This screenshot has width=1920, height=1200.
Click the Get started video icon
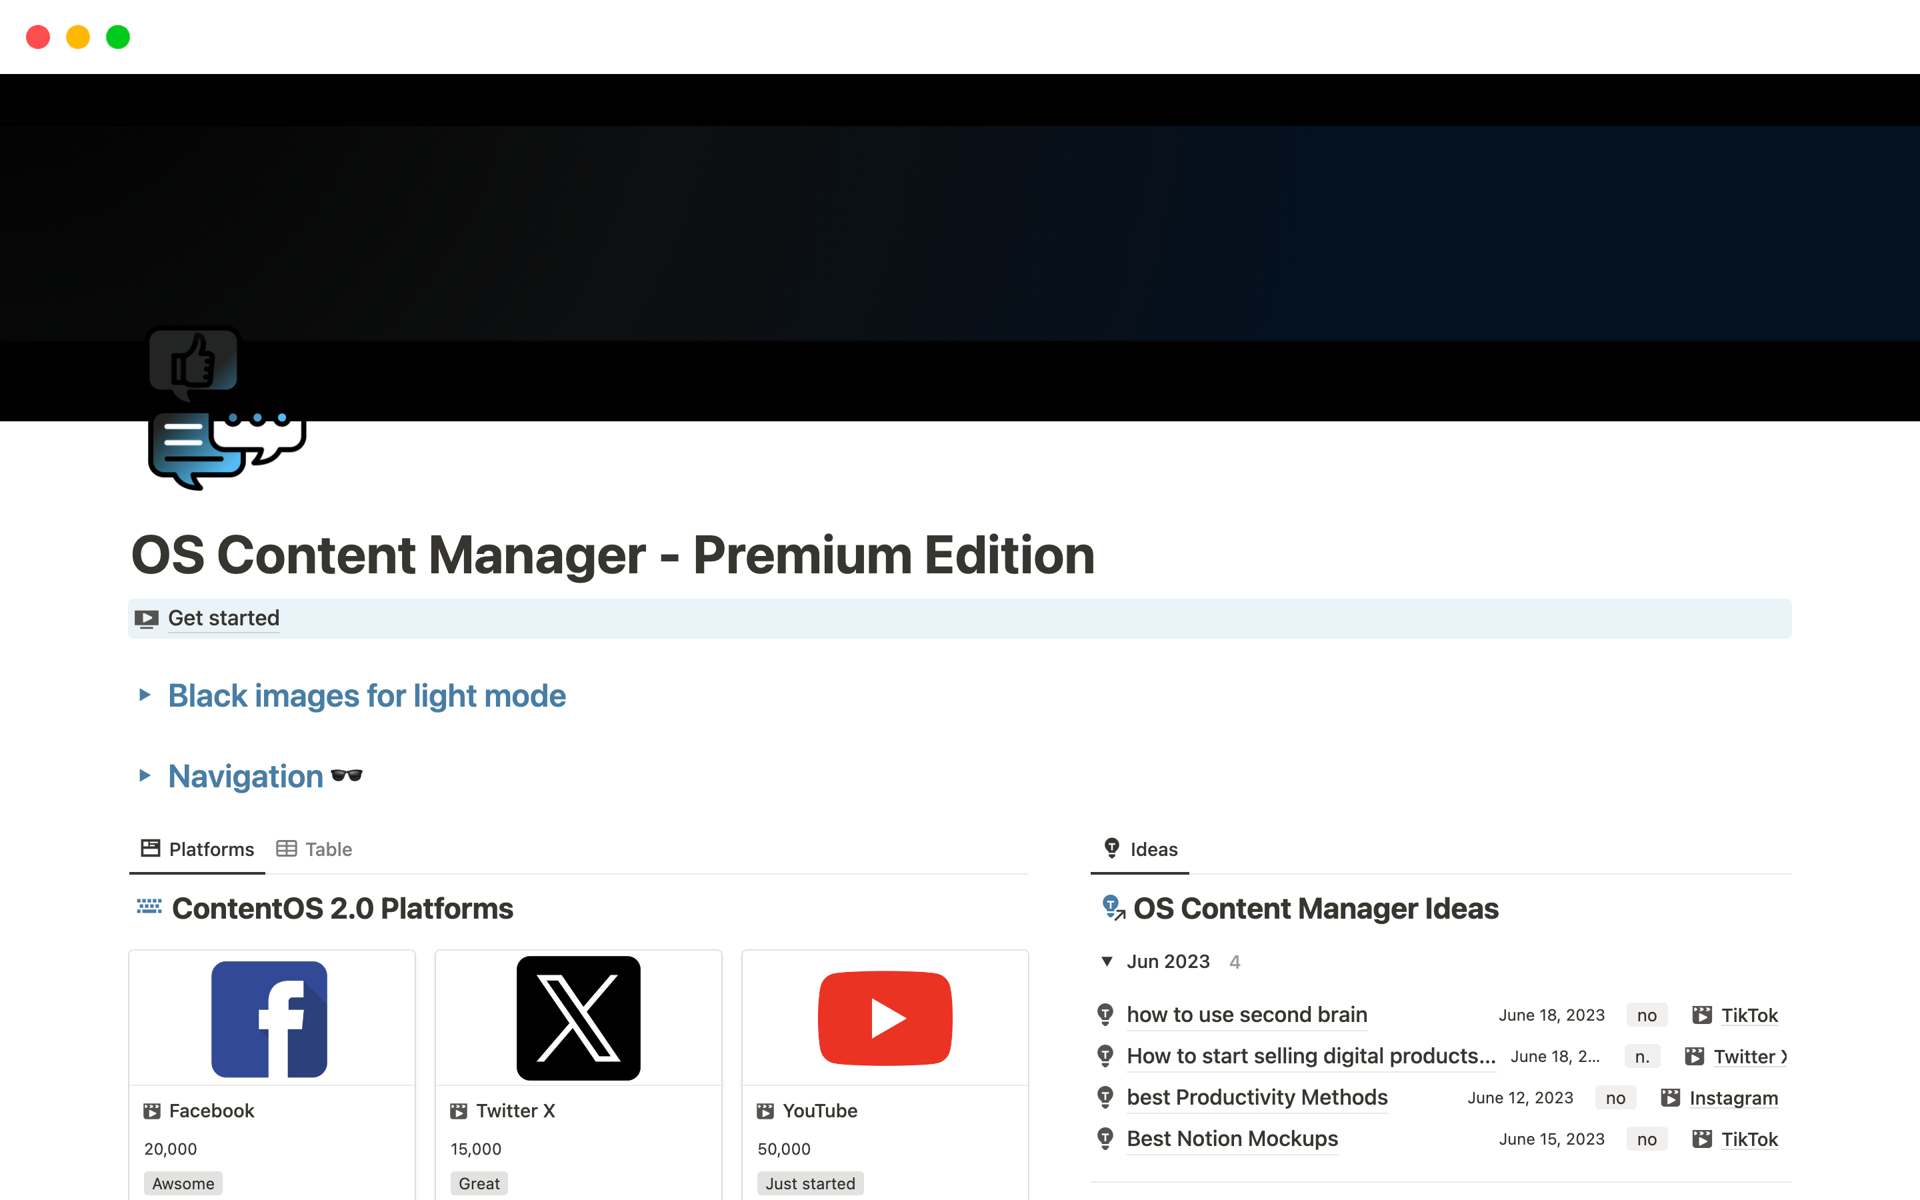146,619
